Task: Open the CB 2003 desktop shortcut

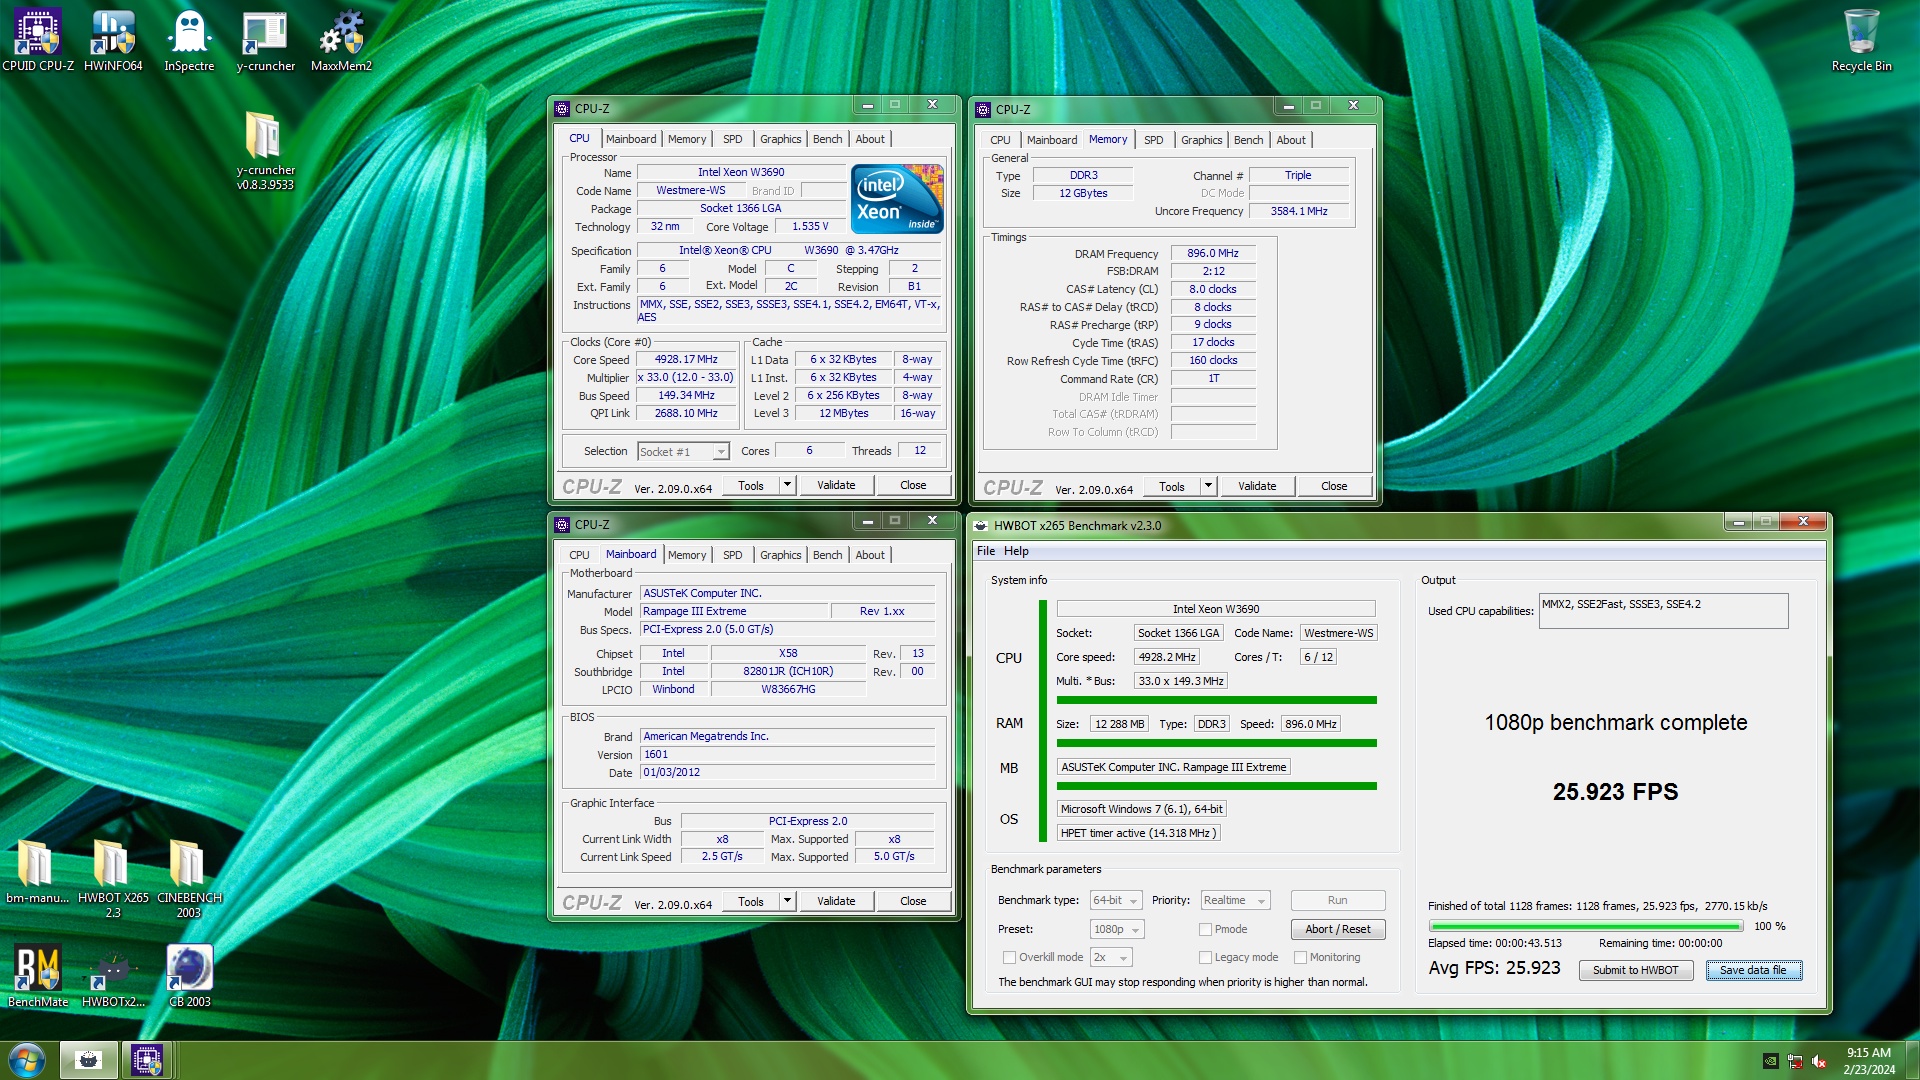Action: pyautogui.click(x=189, y=976)
